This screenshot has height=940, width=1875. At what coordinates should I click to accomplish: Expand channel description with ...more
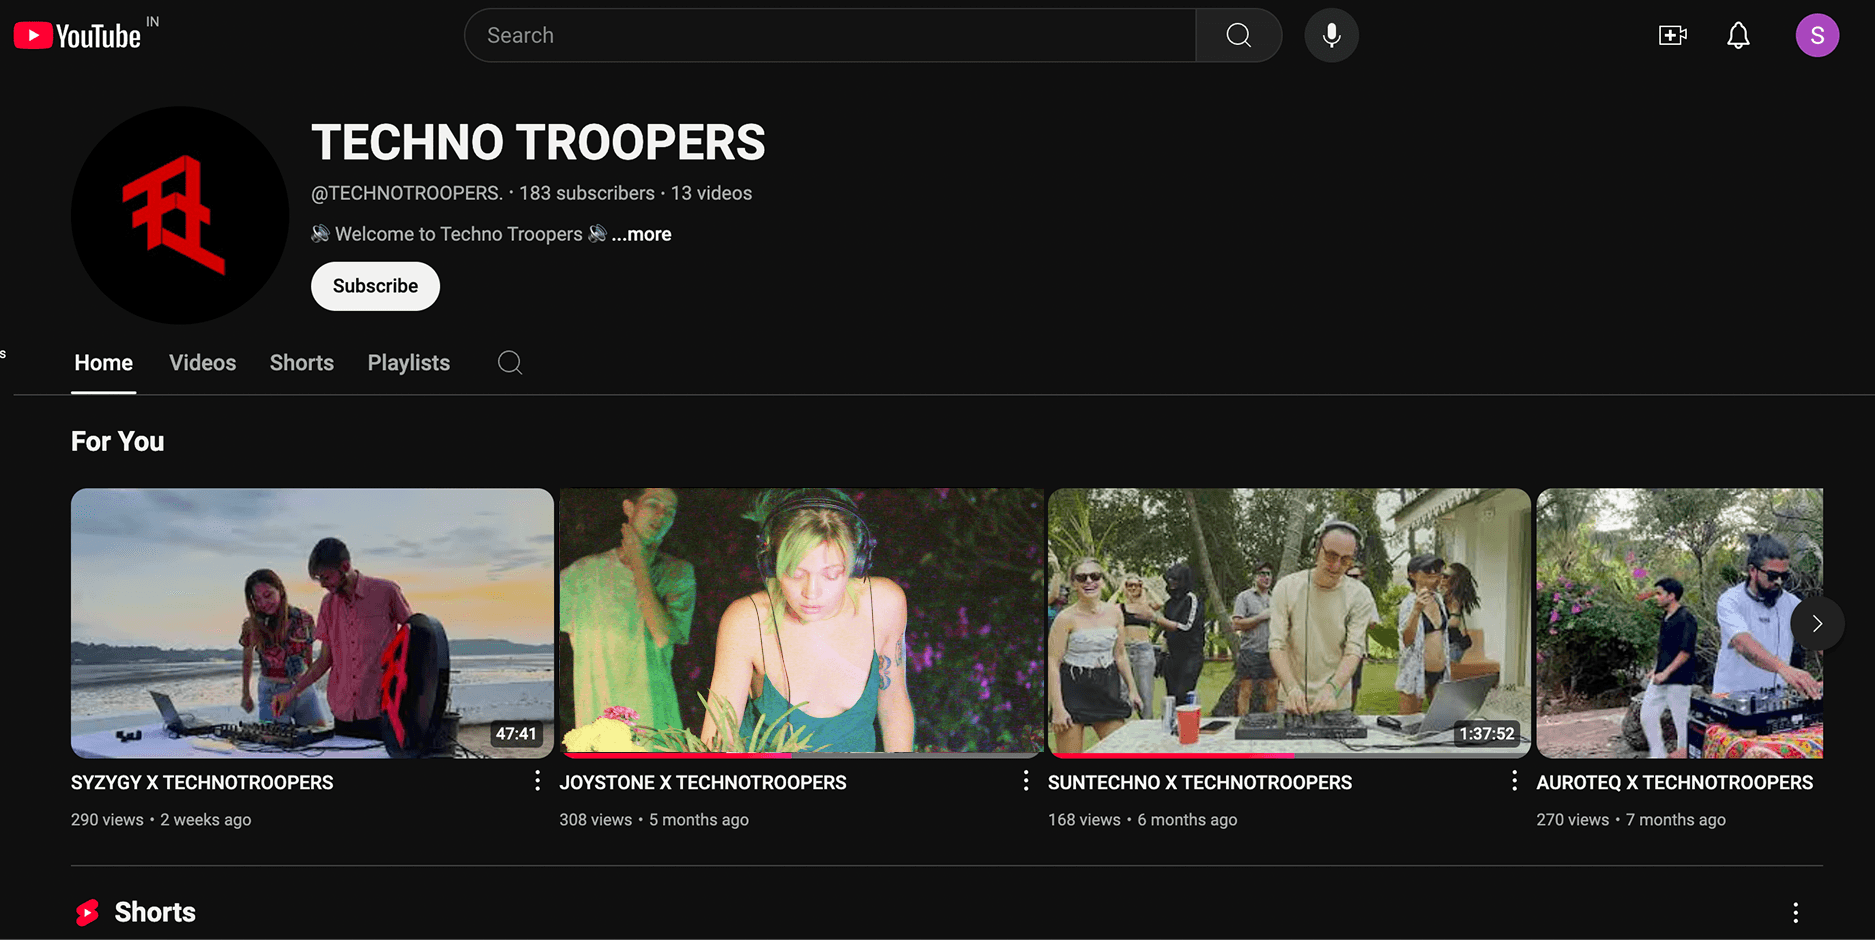(x=641, y=234)
